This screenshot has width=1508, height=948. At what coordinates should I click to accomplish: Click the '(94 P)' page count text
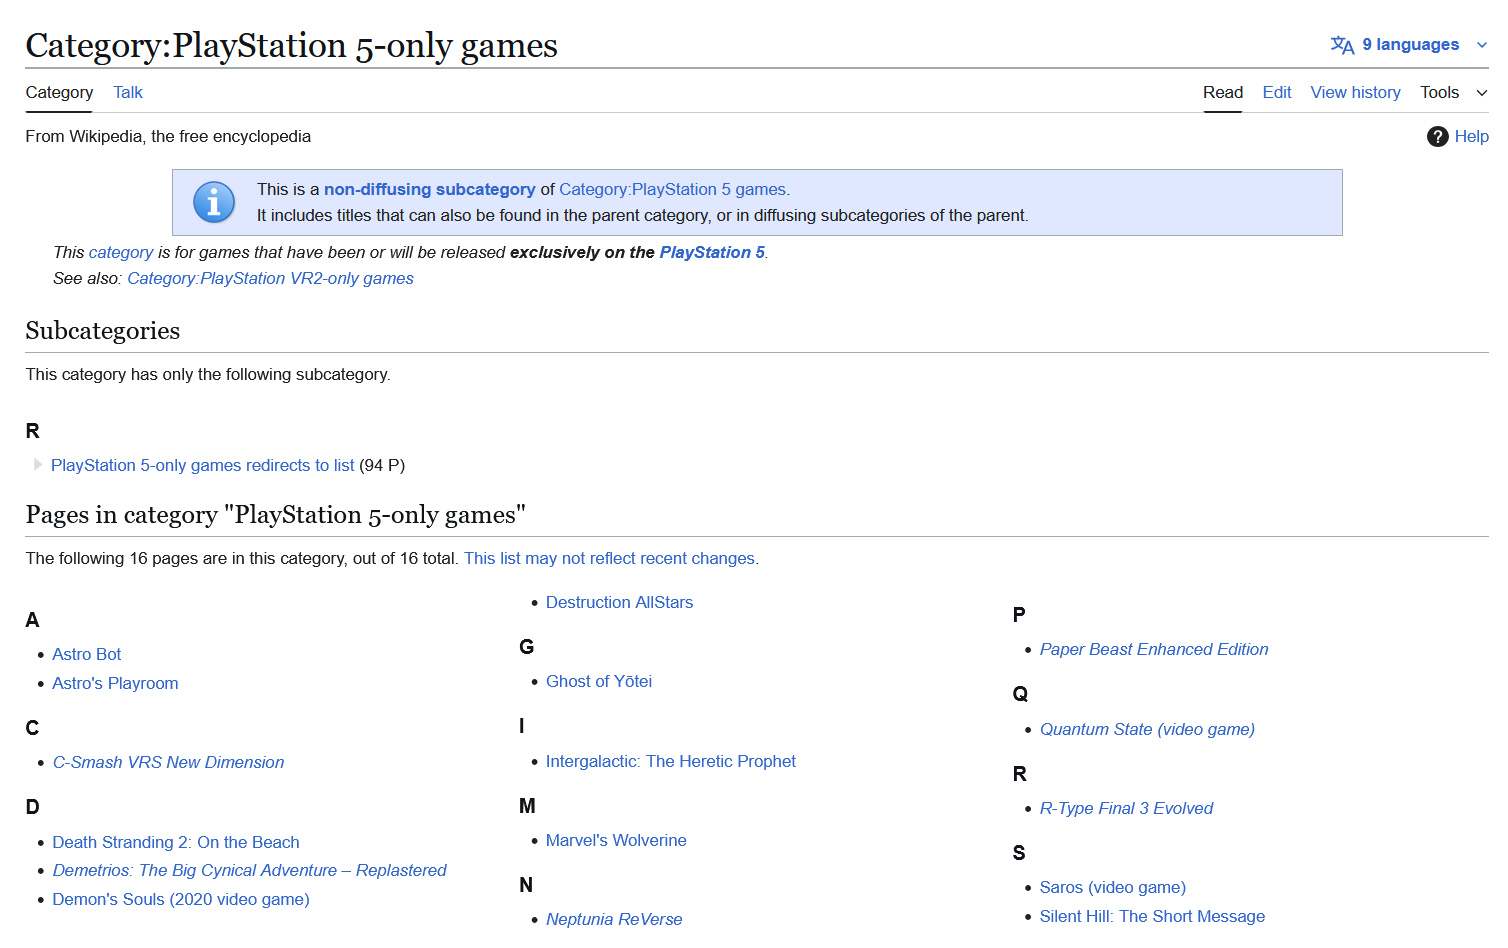coord(382,465)
